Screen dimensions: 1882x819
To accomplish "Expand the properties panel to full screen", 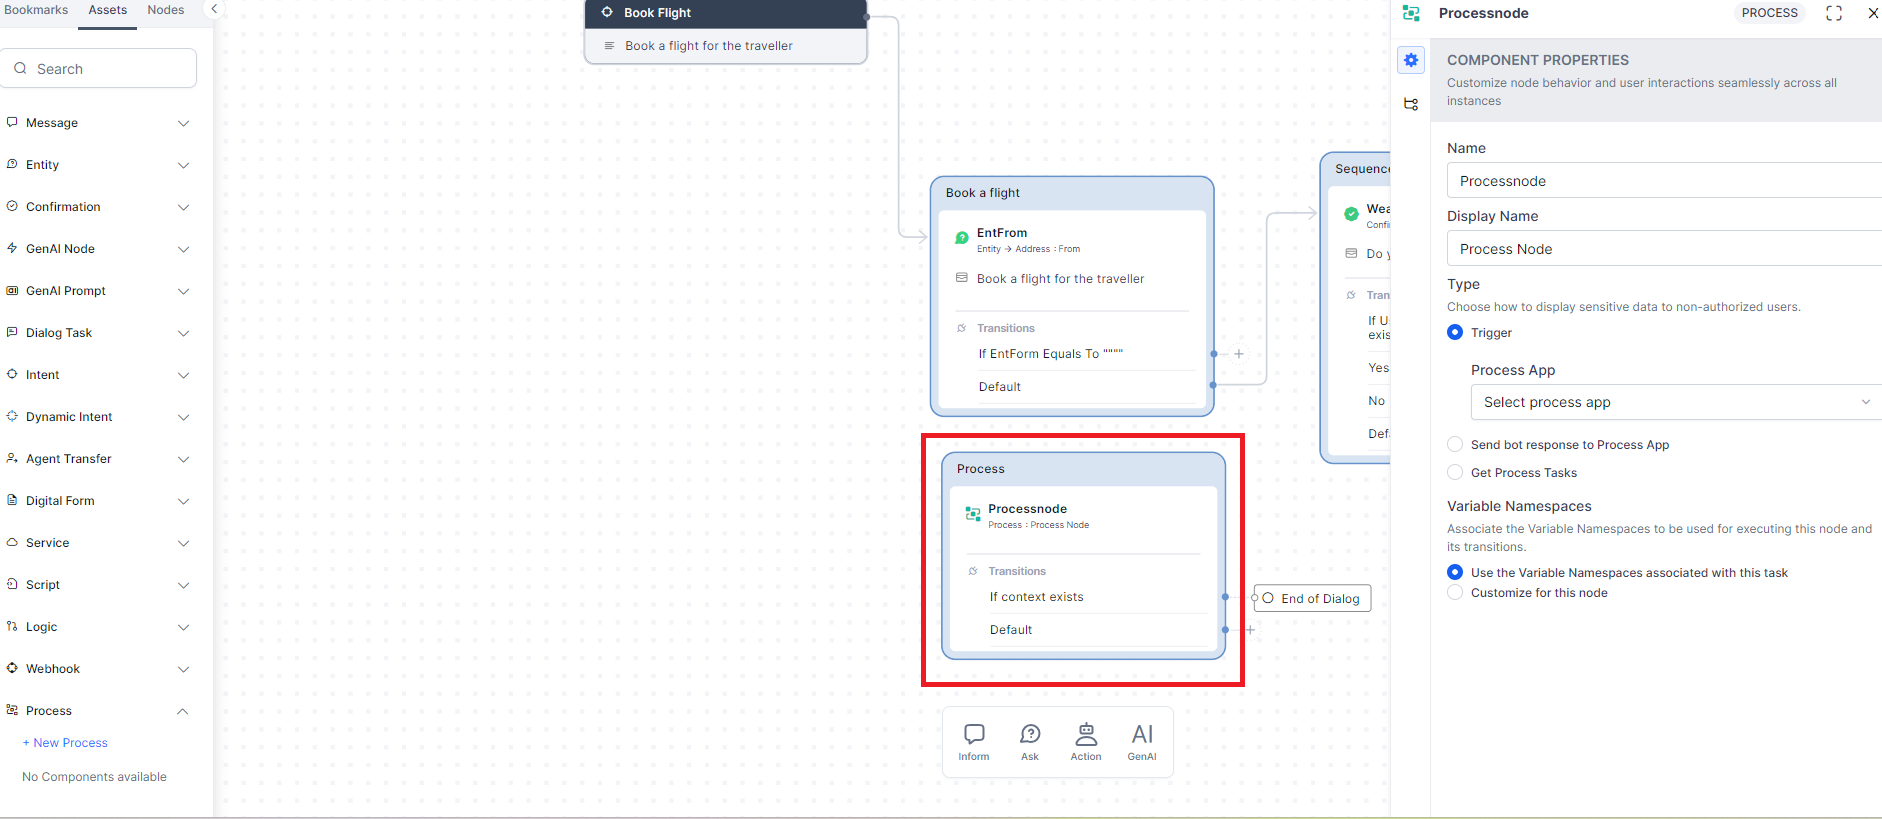I will coord(1833,13).
